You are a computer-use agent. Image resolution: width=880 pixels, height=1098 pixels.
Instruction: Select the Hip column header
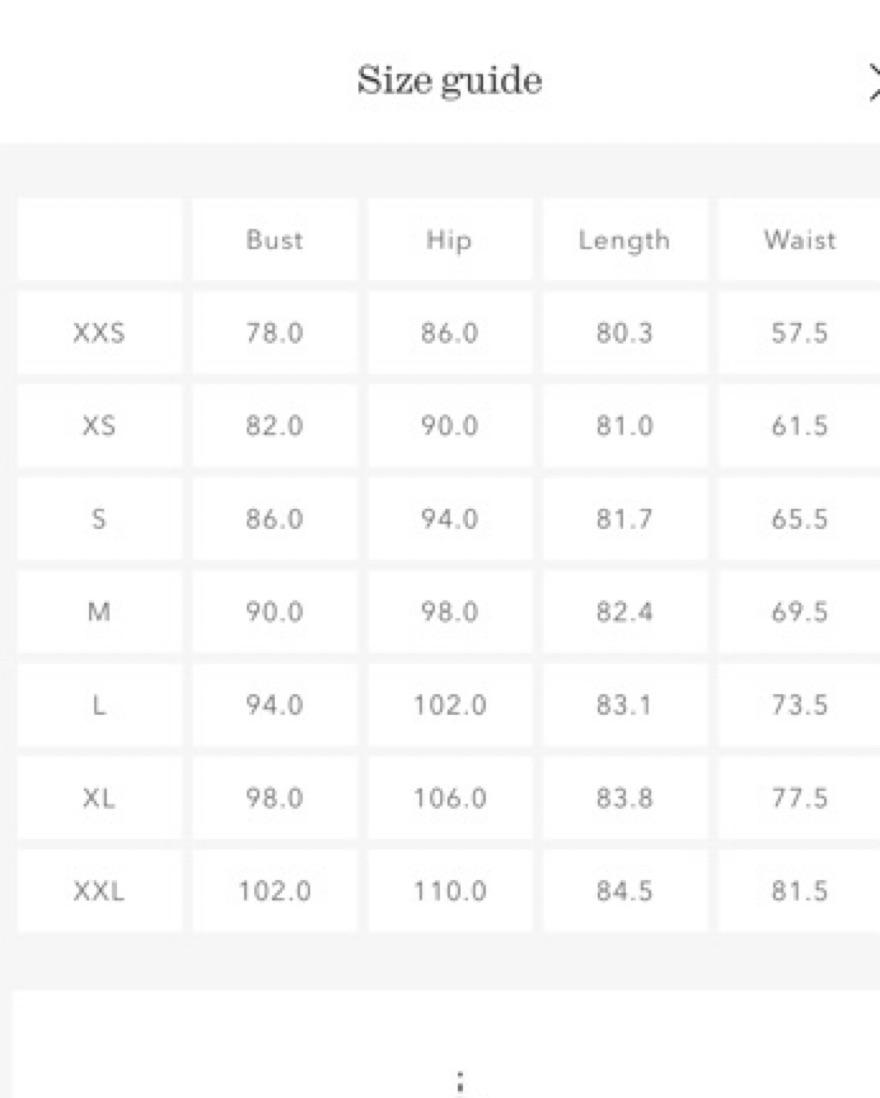coord(449,240)
